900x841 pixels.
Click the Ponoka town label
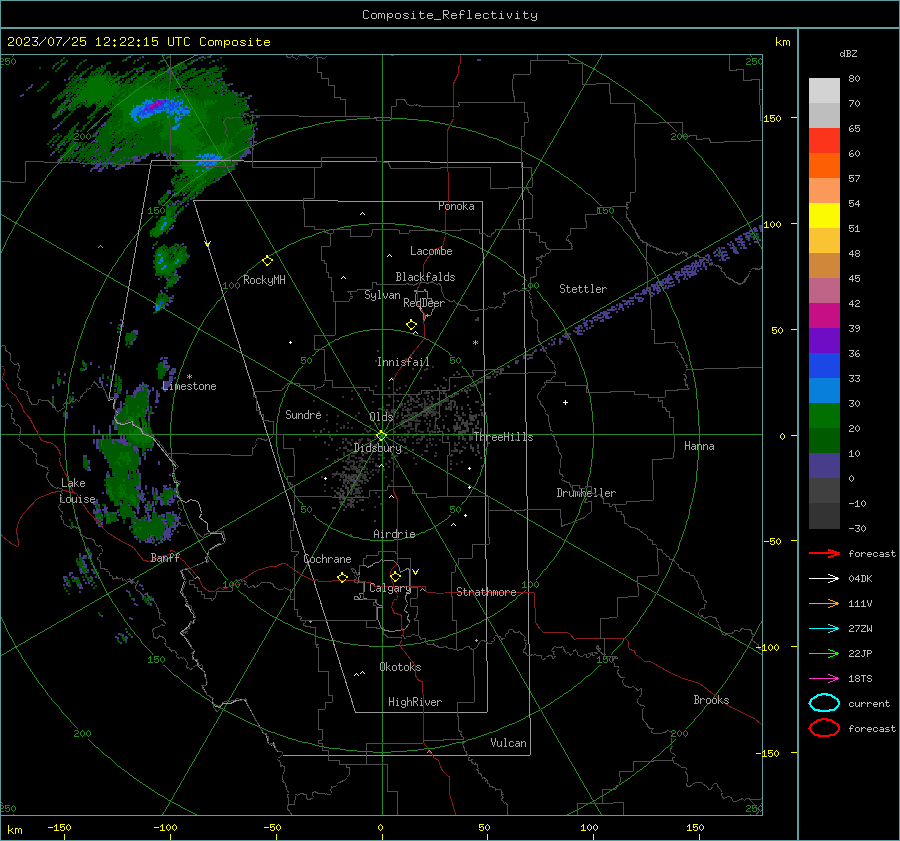[456, 206]
